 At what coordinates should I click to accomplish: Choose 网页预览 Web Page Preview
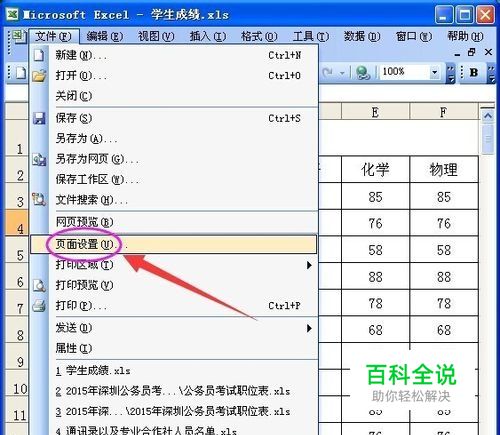point(173,222)
